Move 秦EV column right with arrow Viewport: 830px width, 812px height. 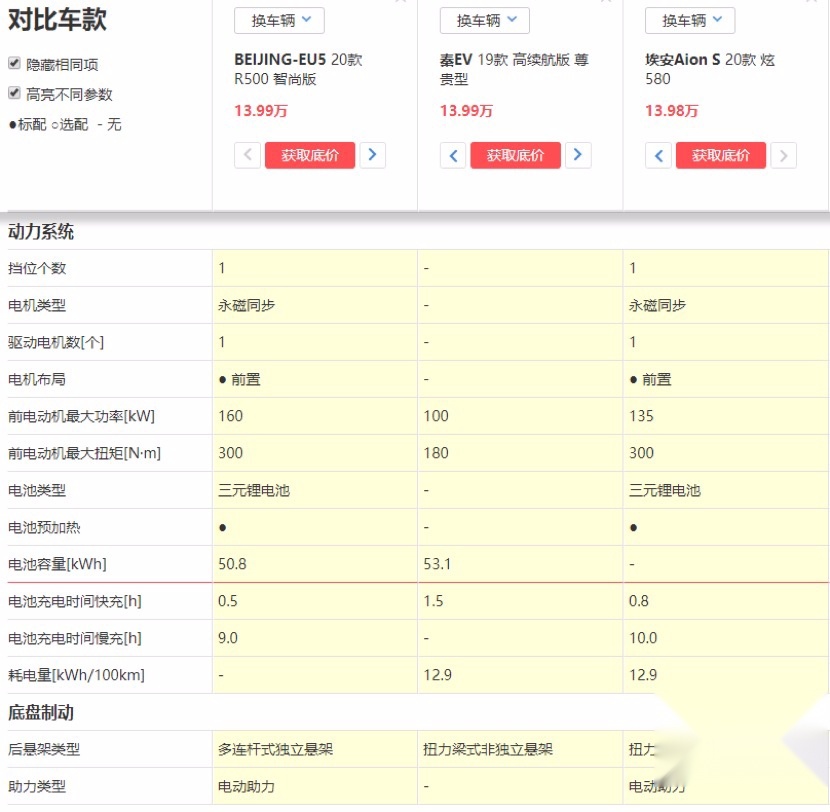[578, 155]
